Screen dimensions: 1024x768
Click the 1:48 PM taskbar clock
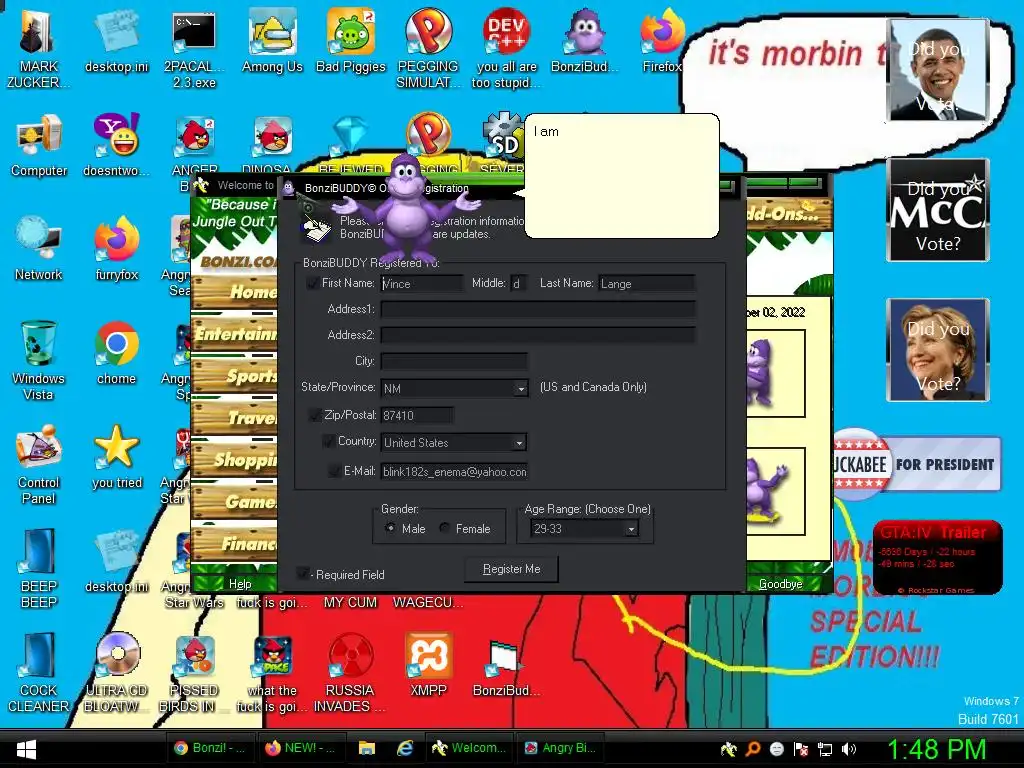point(936,749)
